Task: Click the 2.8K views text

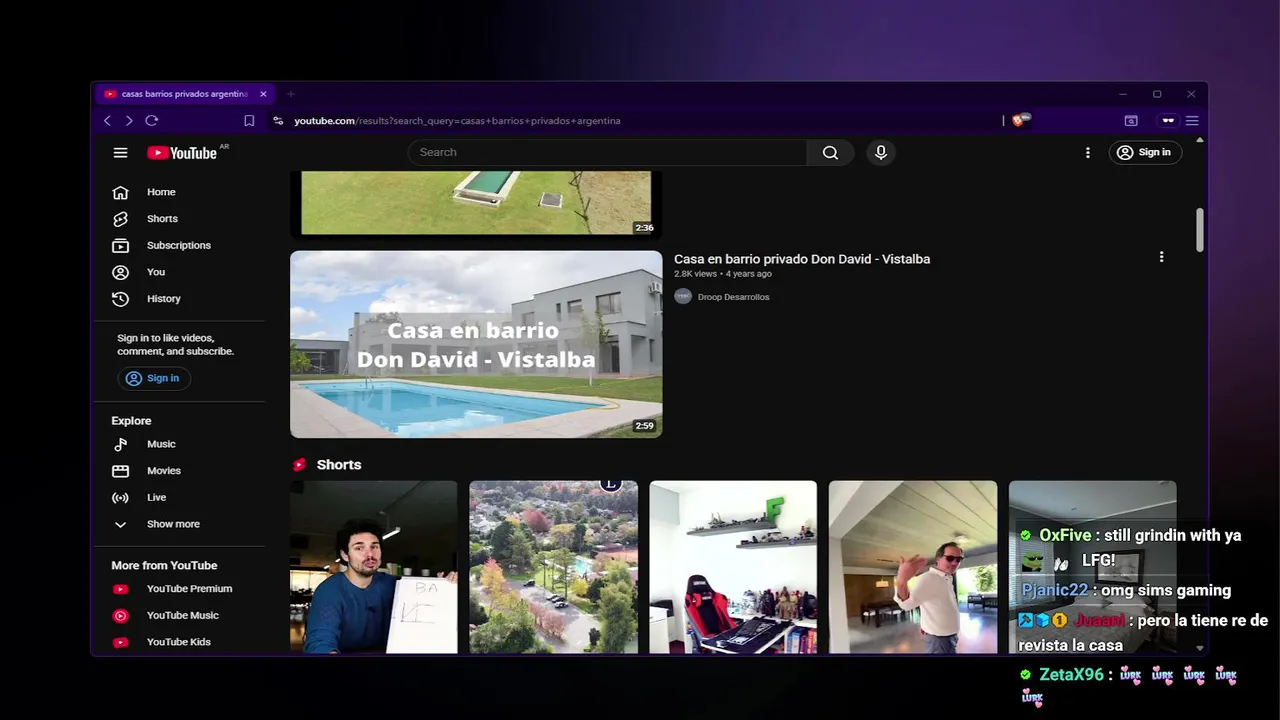Action: [696, 274]
